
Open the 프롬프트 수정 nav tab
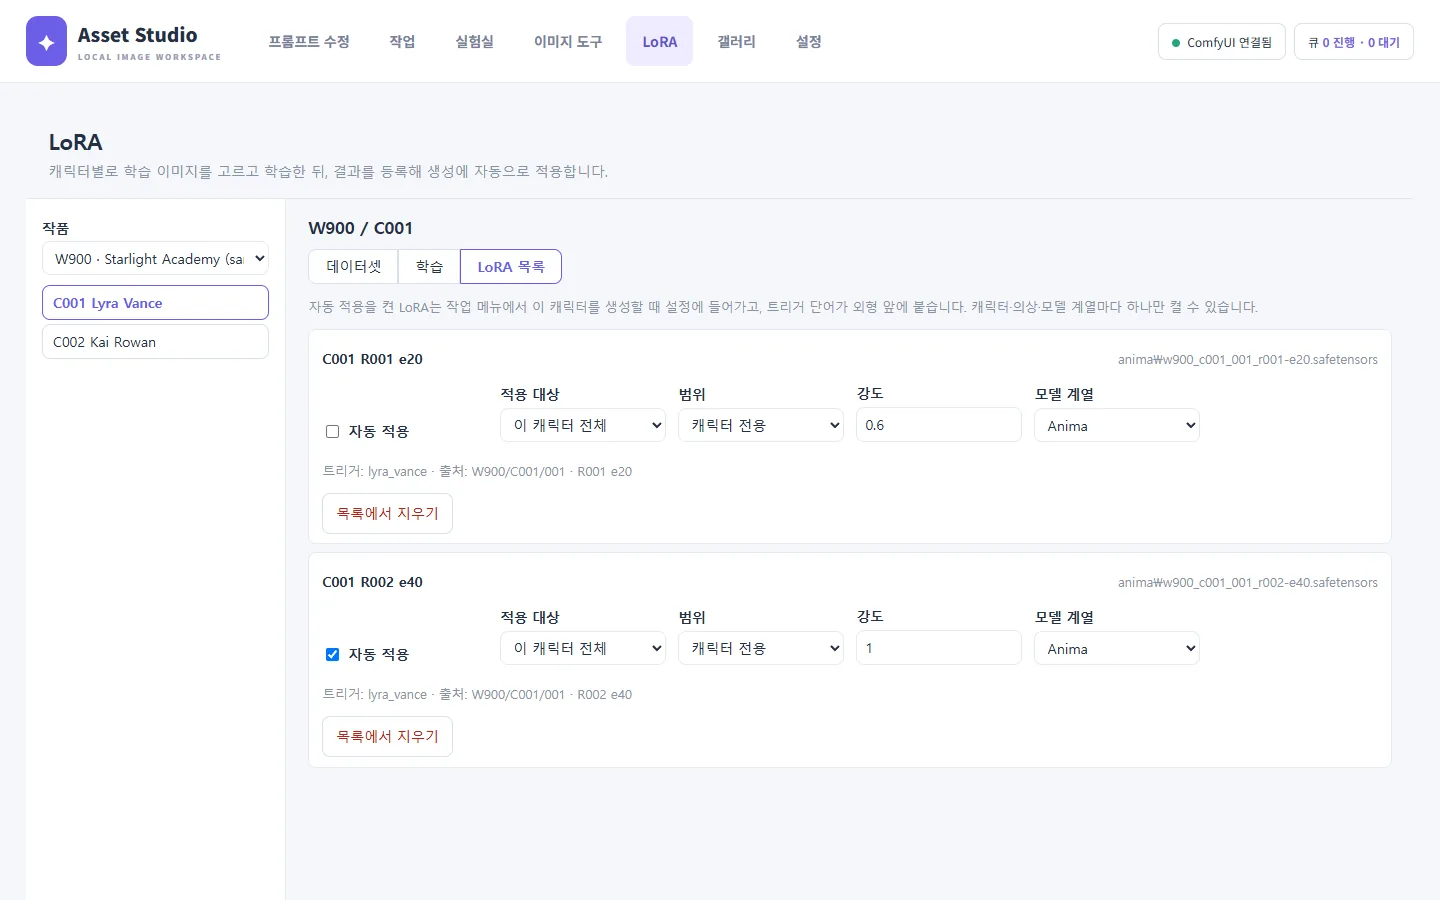coord(309,41)
